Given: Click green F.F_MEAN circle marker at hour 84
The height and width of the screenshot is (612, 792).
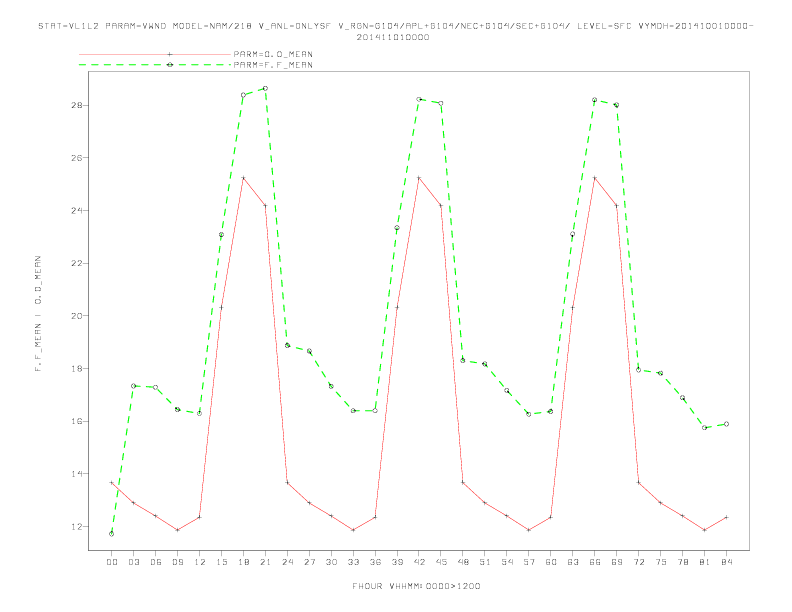Looking at the screenshot, I should 726,424.
